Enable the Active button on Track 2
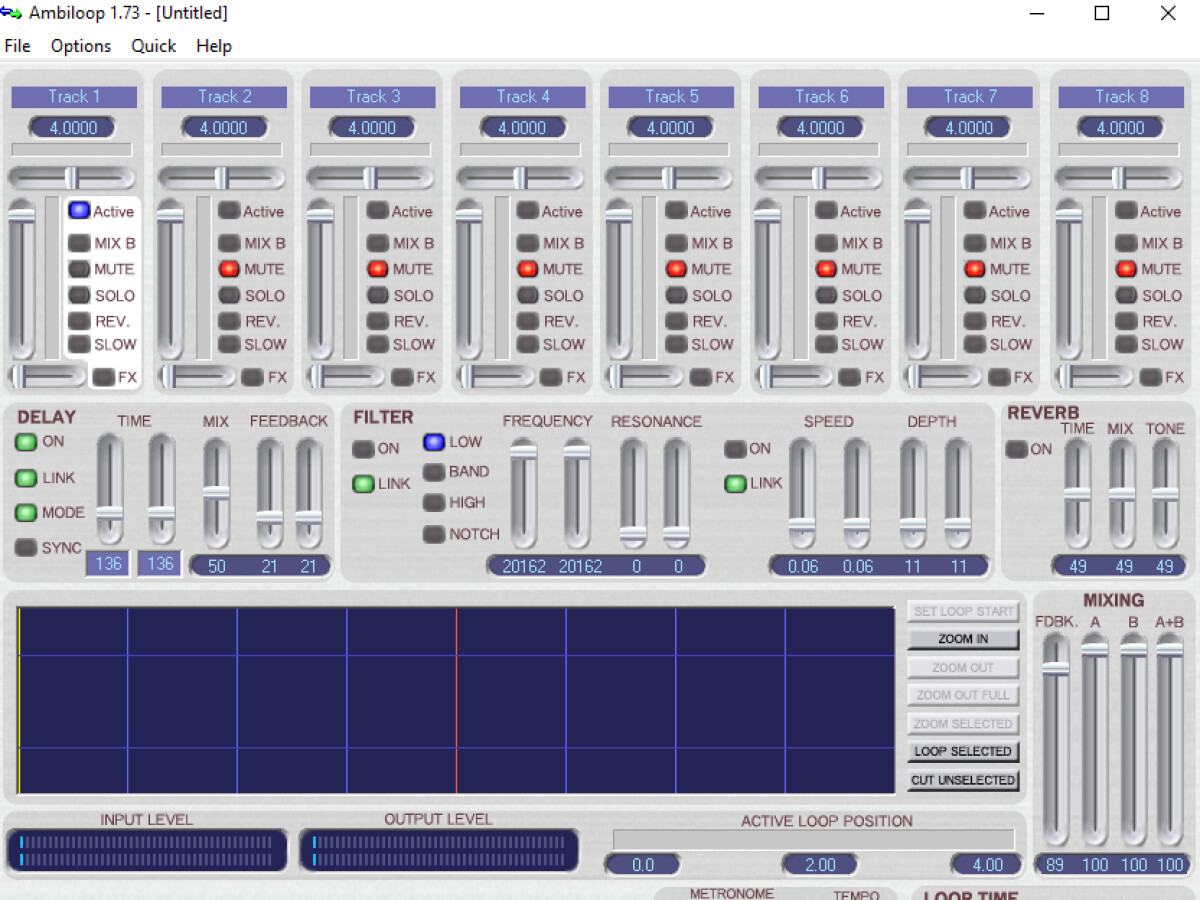1200x900 pixels. coord(230,210)
